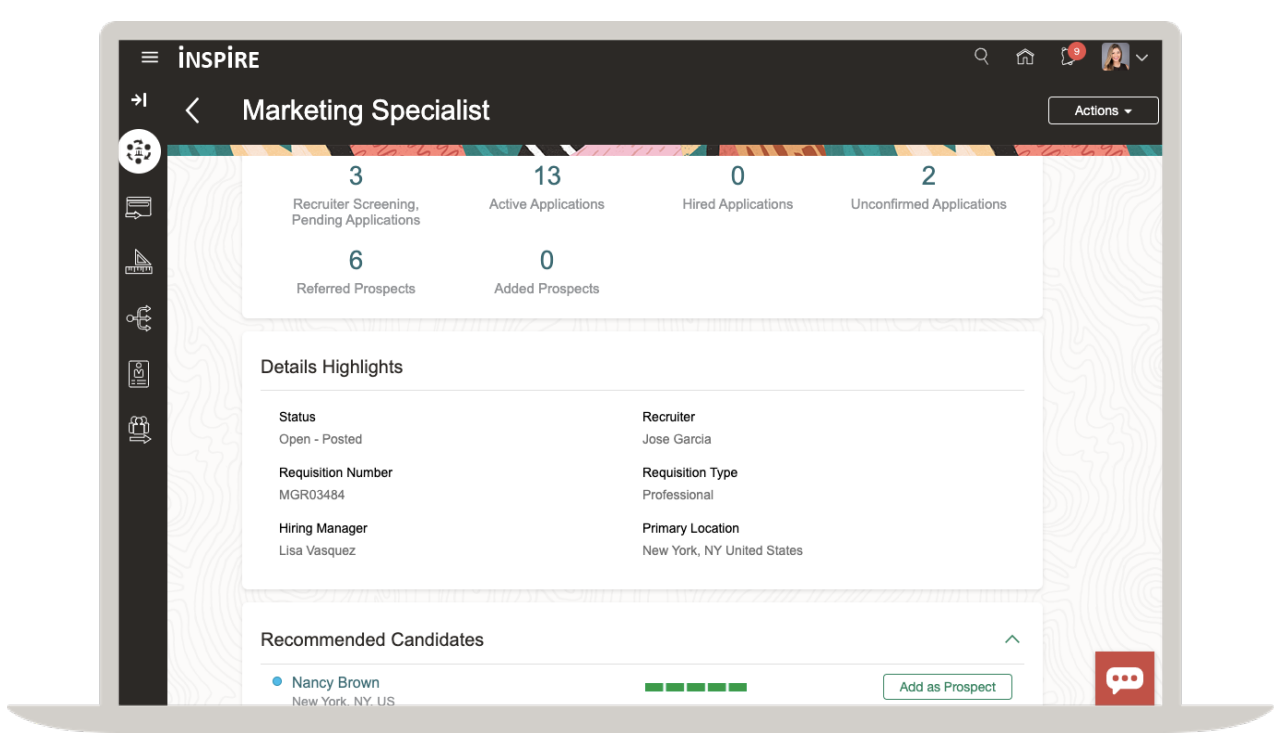
Task: Click Nancy Brown's green match score bars
Action: (x=695, y=687)
